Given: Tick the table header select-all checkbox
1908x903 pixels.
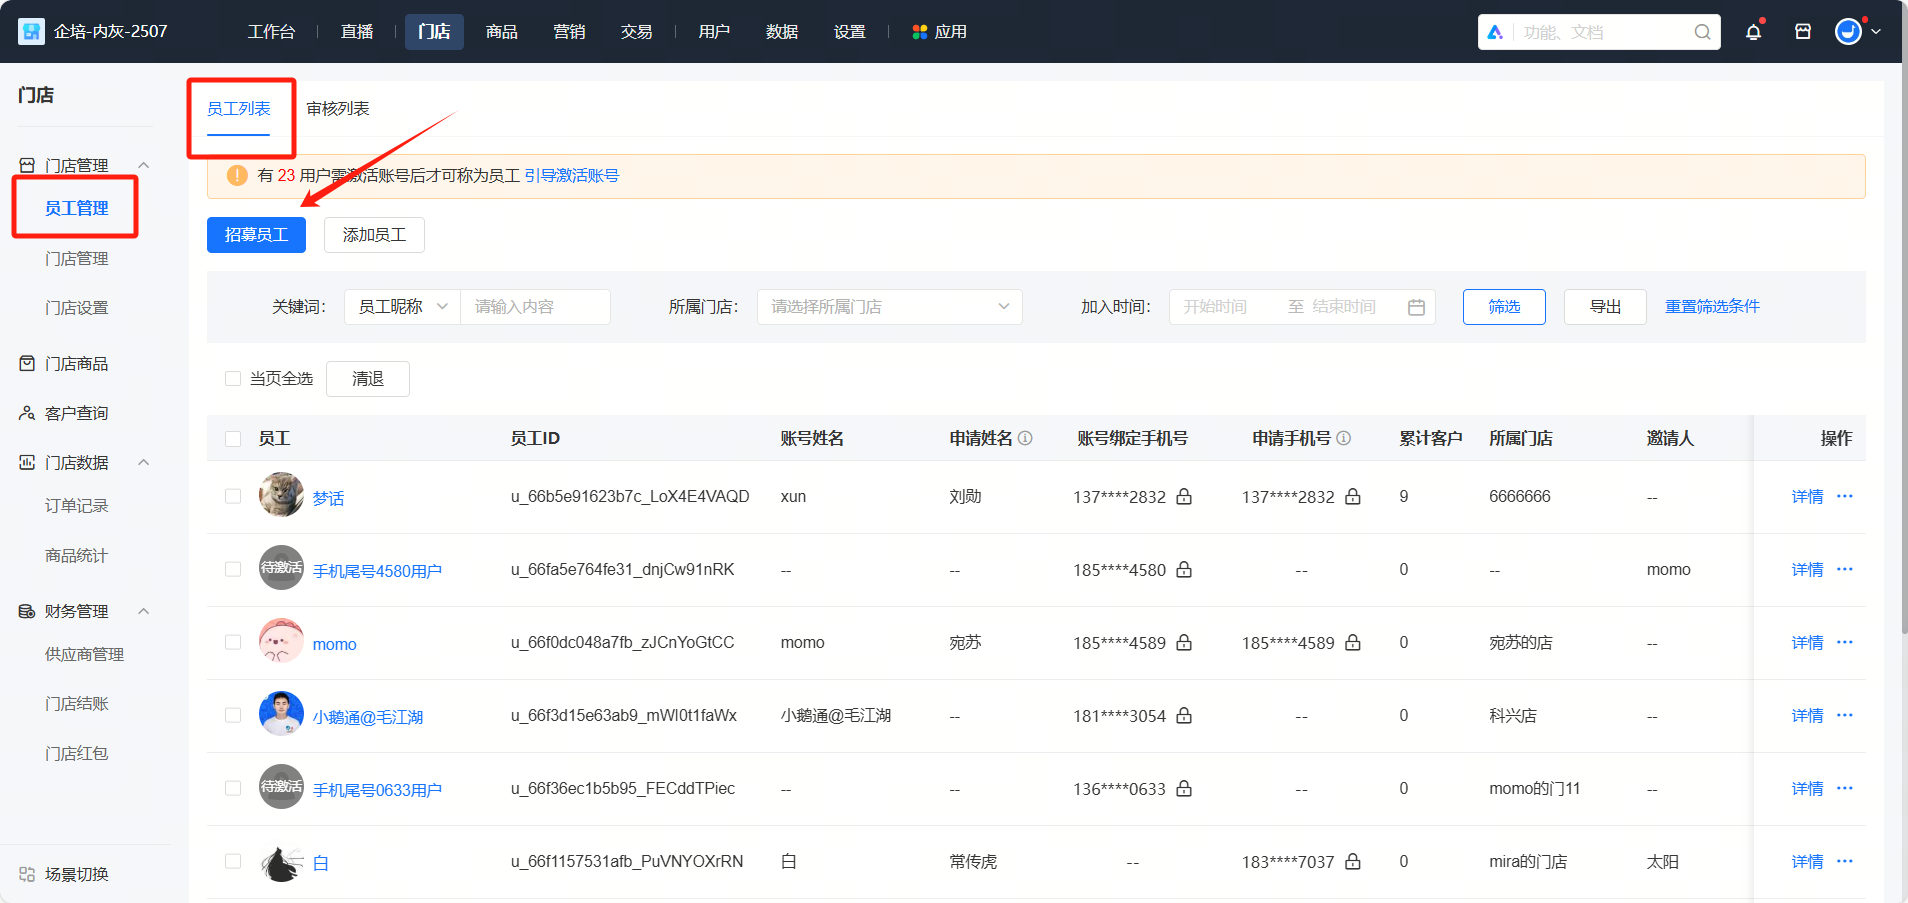Looking at the screenshot, I should click(x=233, y=438).
